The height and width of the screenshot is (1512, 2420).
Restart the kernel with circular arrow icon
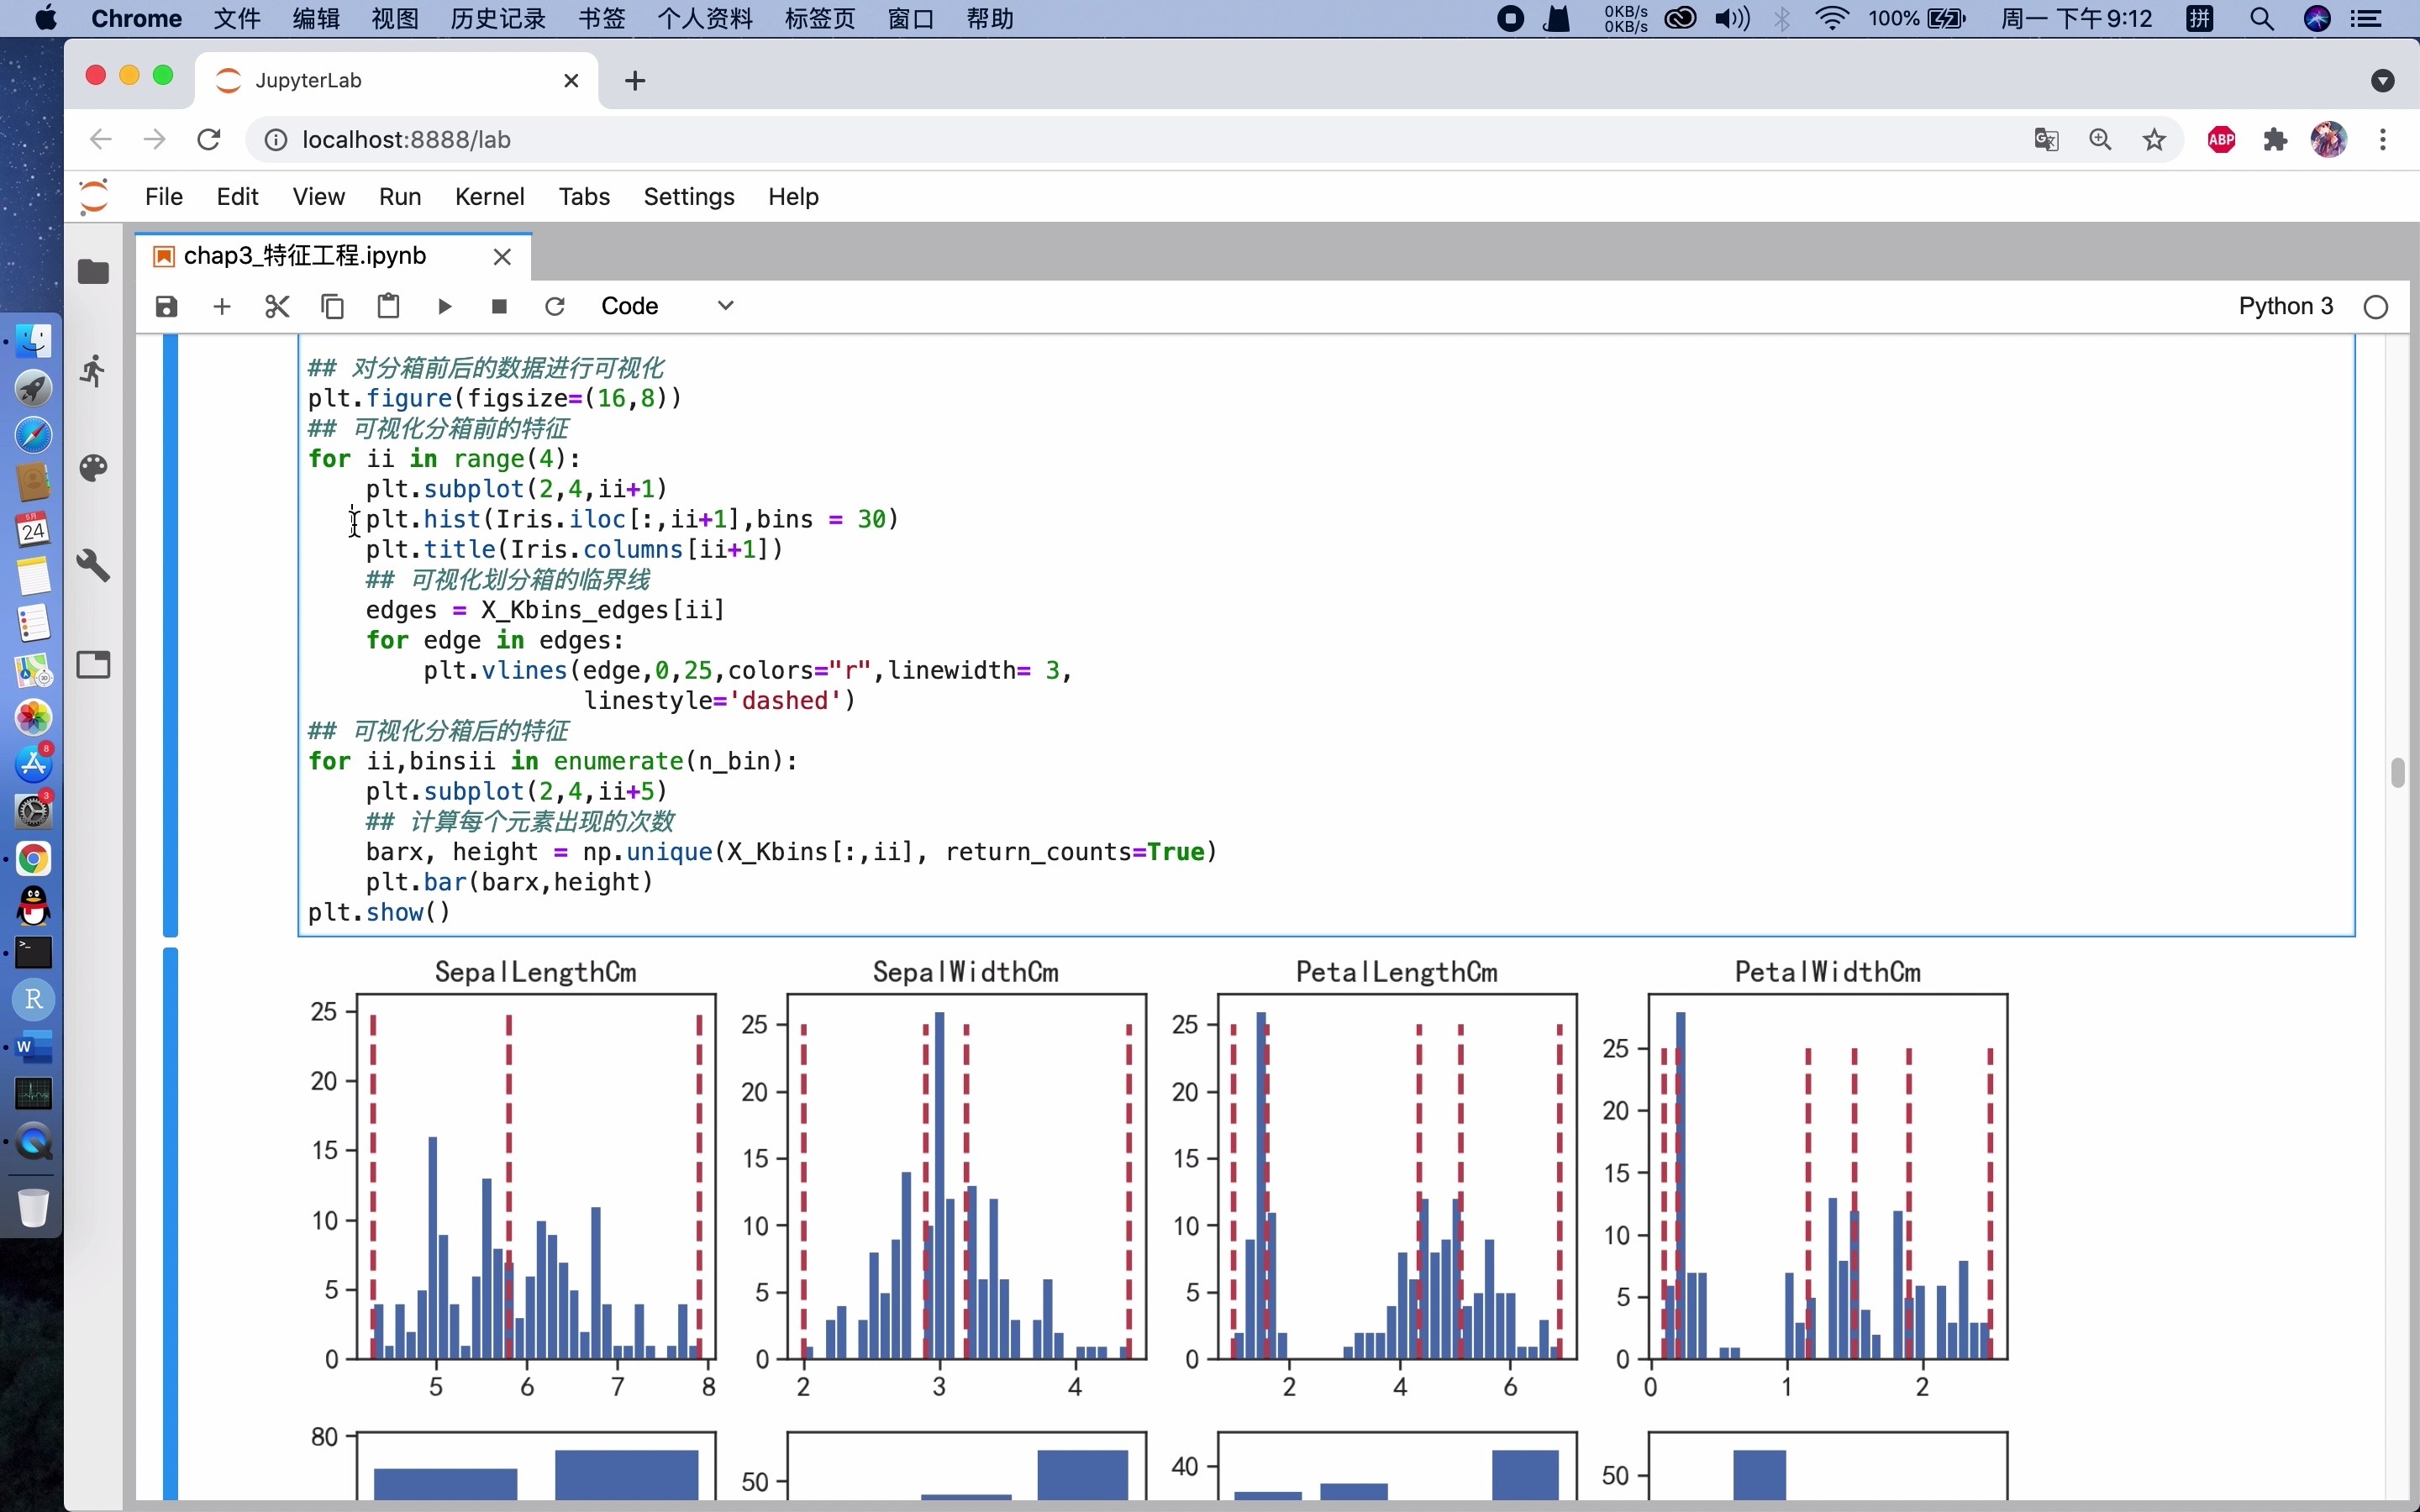click(555, 306)
